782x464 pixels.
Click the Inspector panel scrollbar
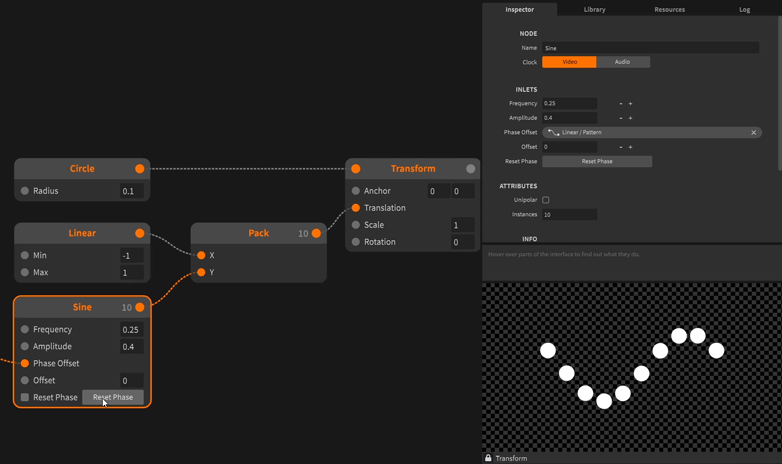[780, 92]
